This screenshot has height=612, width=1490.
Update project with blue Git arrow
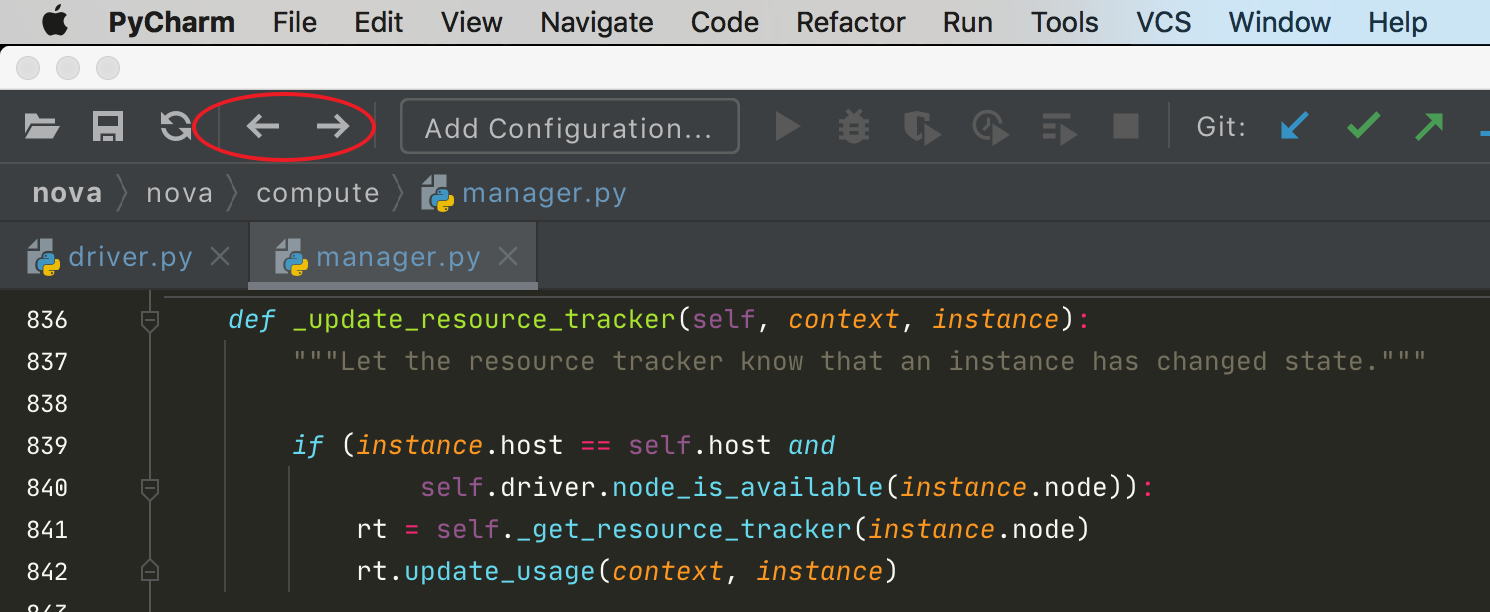[1295, 127]
